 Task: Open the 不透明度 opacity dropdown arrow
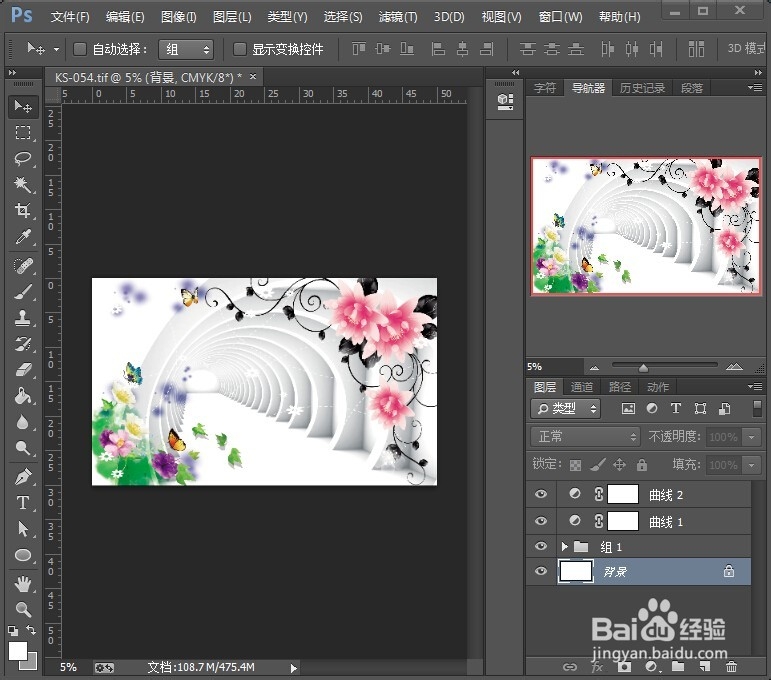coord(751,437)
